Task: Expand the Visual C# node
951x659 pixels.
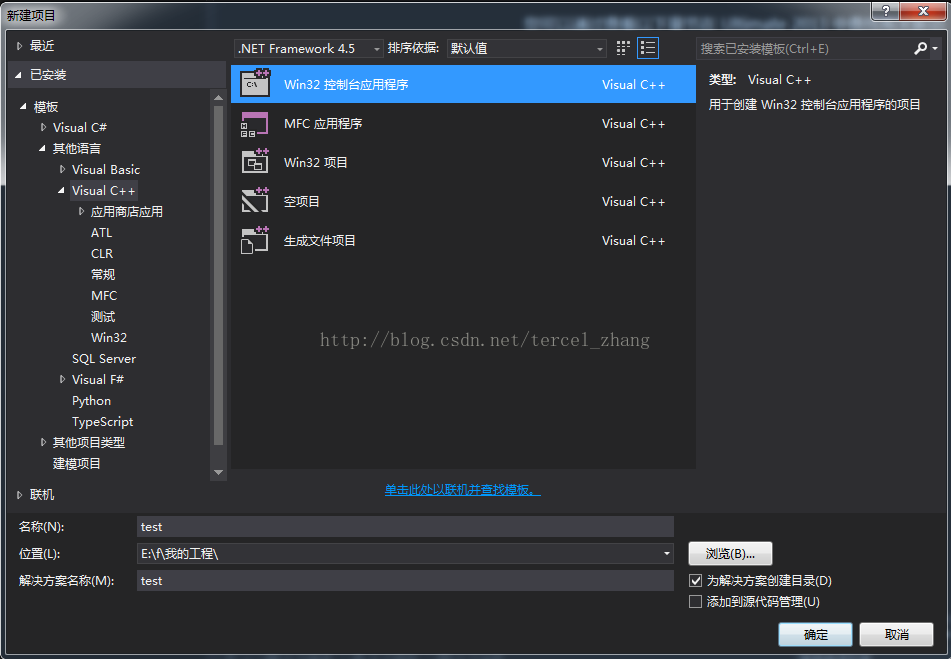Action: (43, 127)
